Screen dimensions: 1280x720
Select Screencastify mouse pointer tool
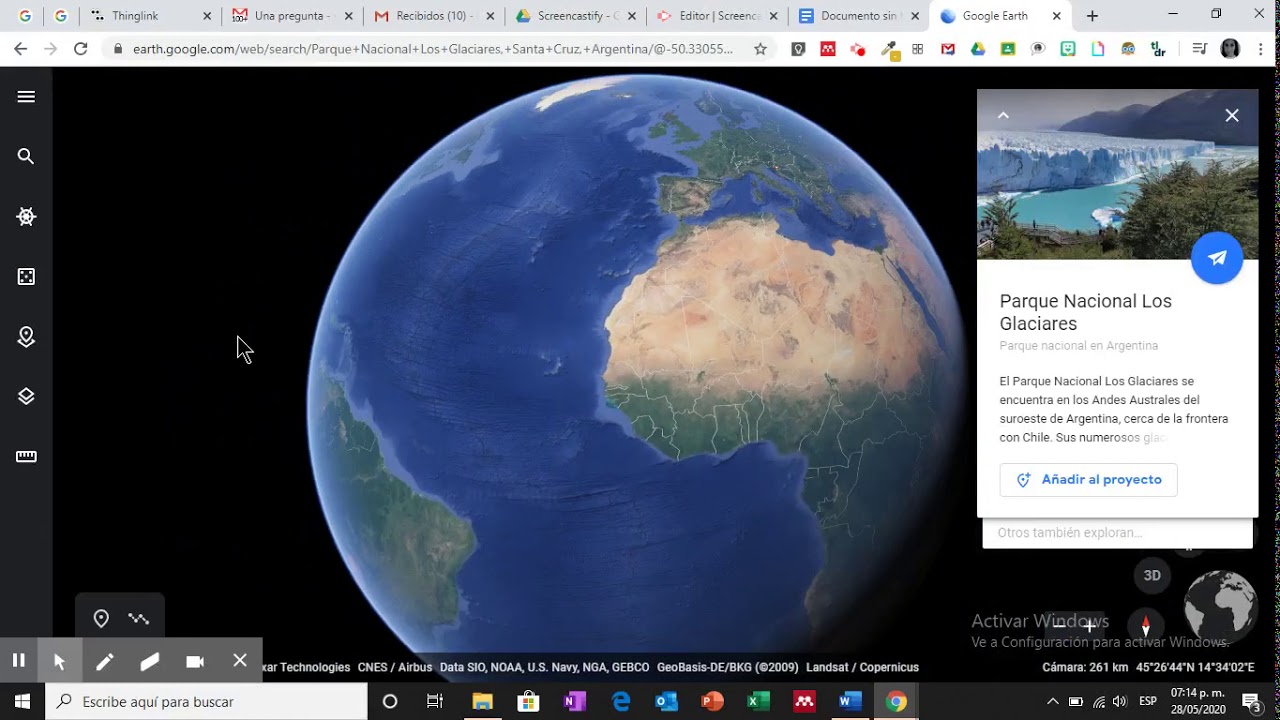59,661
